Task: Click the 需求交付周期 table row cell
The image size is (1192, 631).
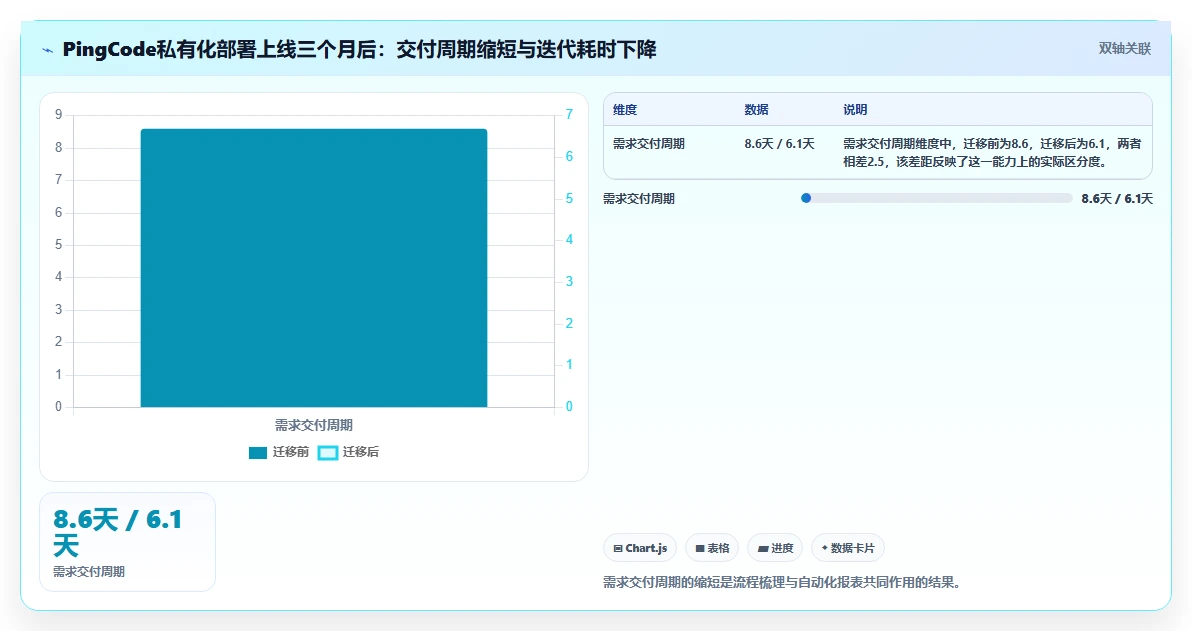Action: pos(648,144)
